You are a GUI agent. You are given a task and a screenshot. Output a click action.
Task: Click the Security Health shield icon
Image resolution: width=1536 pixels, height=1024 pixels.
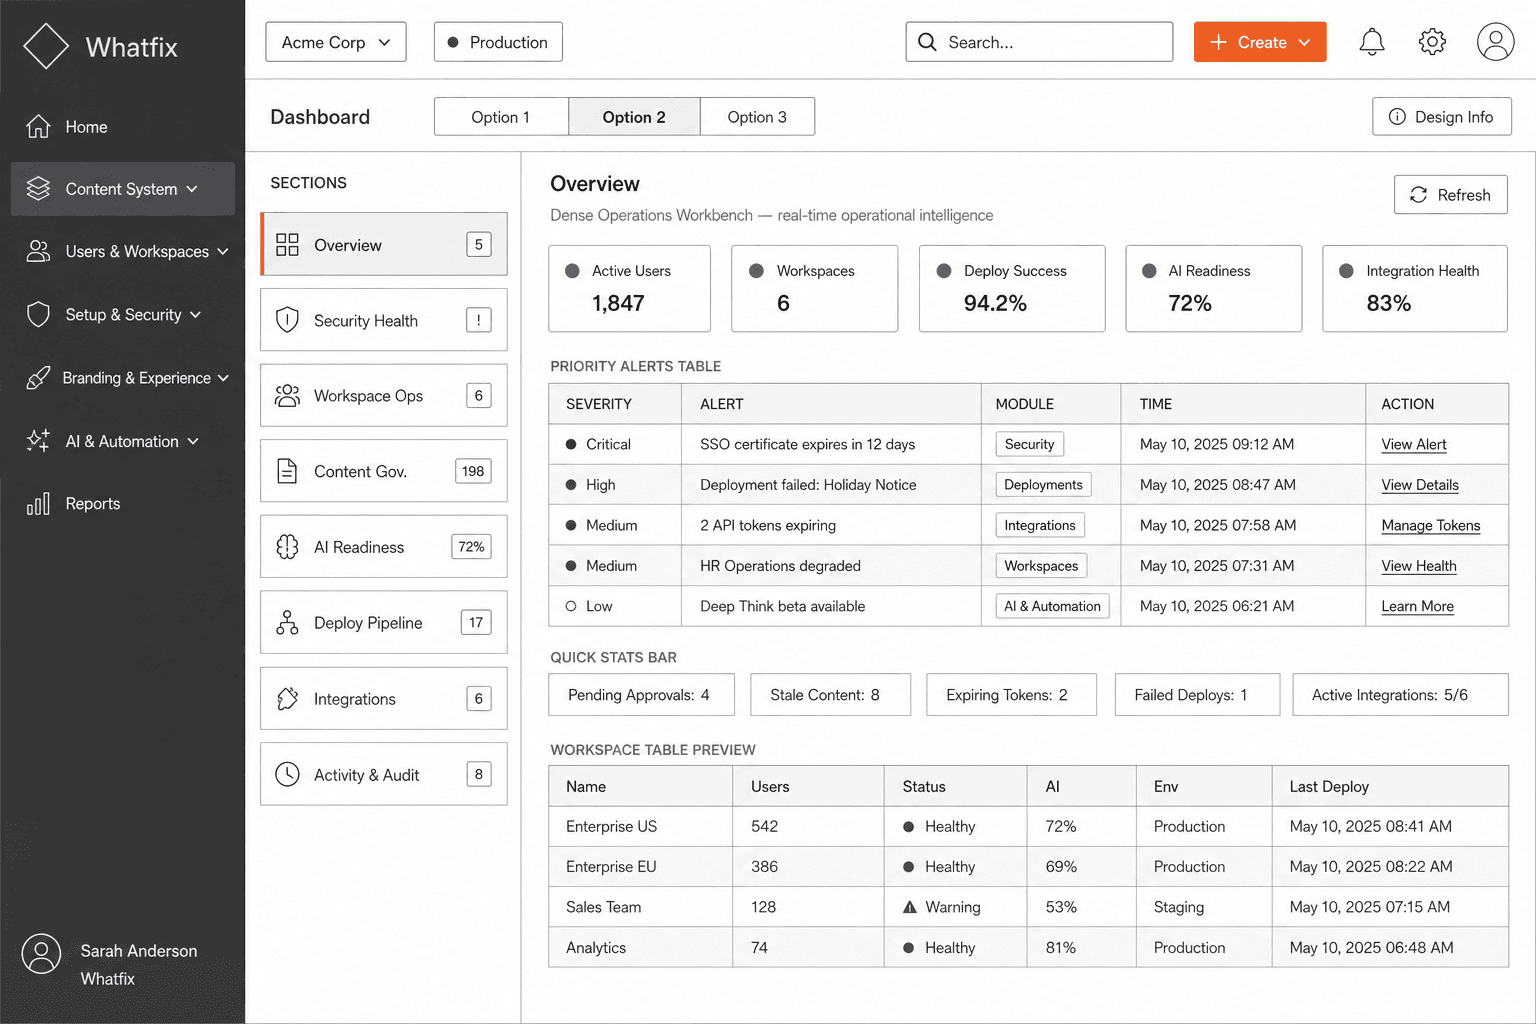287,320
